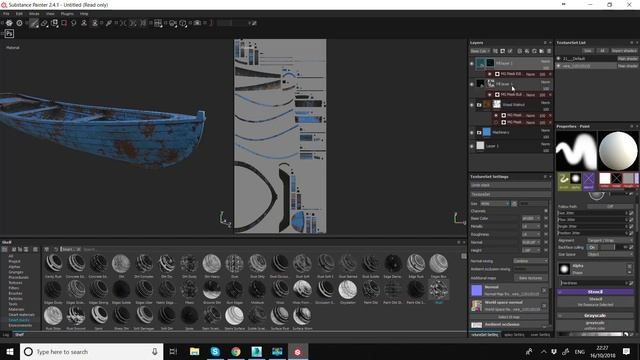Open the Plugins menu
This screenshot has width=640, height=360.
(x=67, y=13)
